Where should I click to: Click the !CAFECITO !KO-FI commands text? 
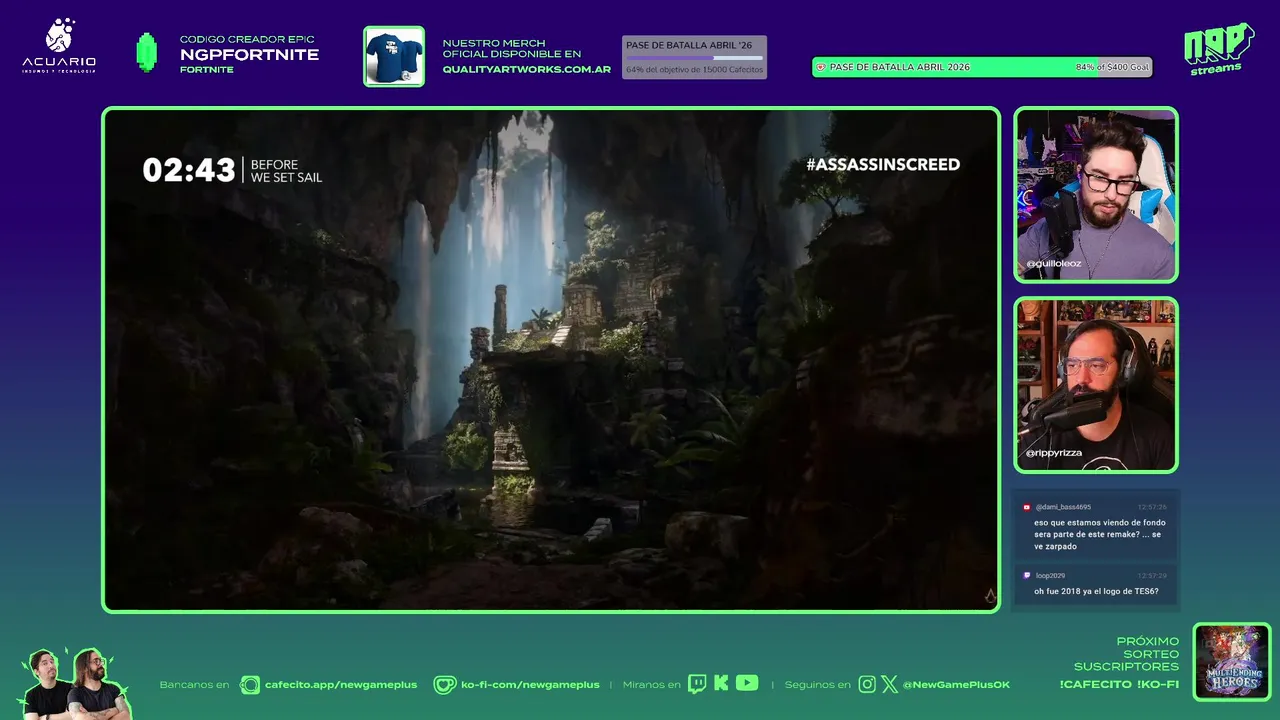pyautogui.click(x=1119, y=685)
